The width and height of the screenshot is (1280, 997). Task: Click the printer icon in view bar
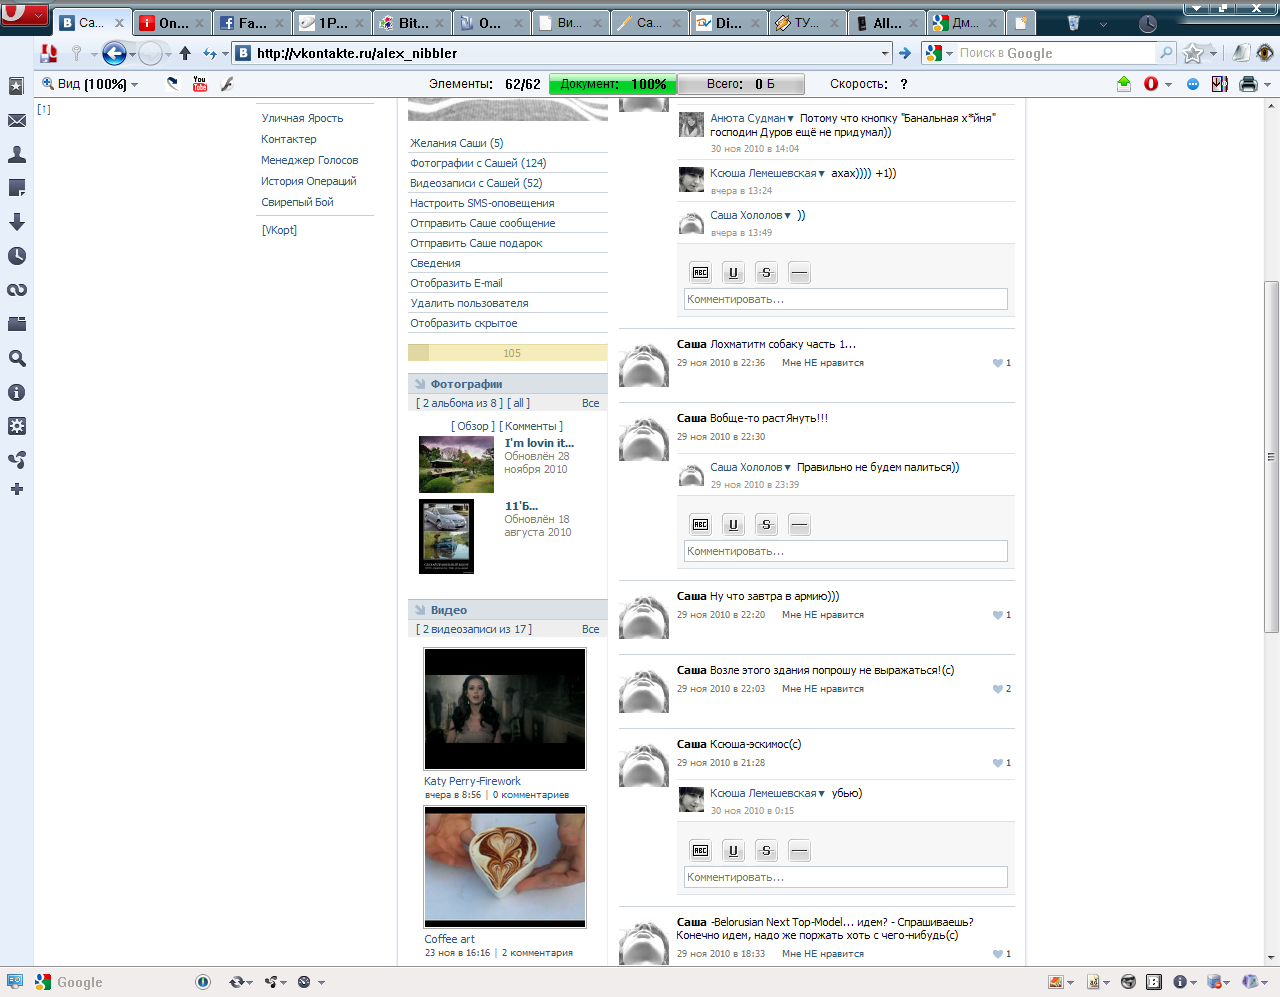tap(1248, 84)
